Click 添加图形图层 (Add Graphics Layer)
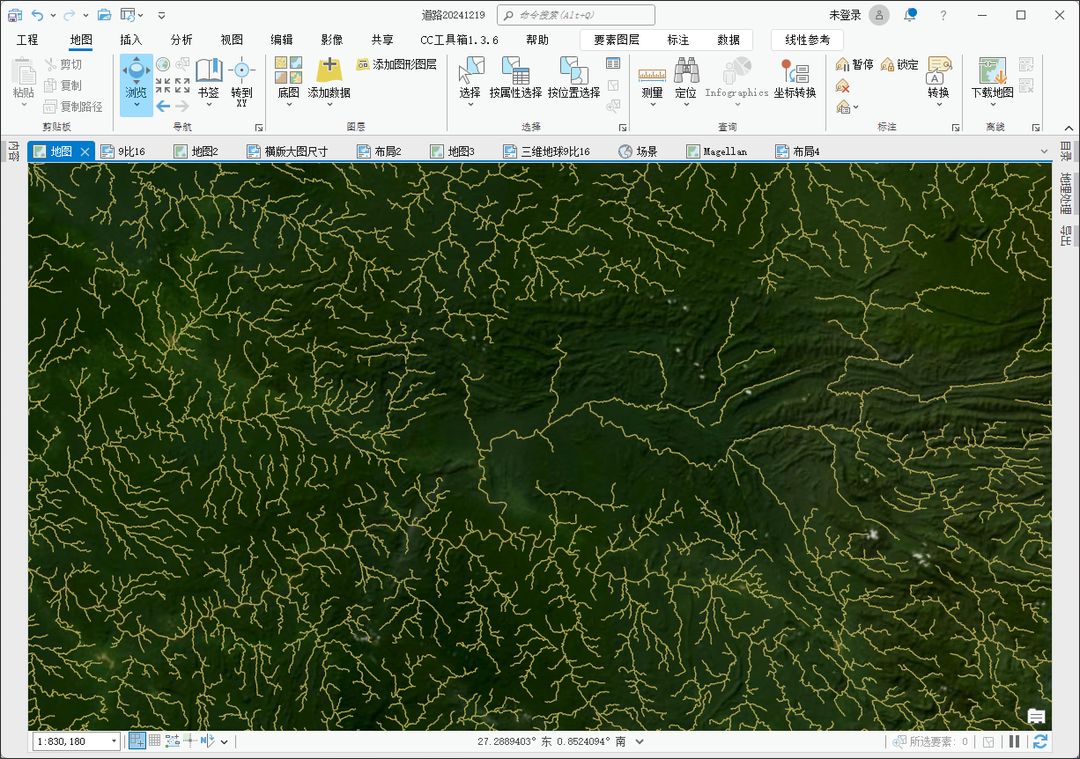This screenshot has height=759, width=1080. coord(397,64)
